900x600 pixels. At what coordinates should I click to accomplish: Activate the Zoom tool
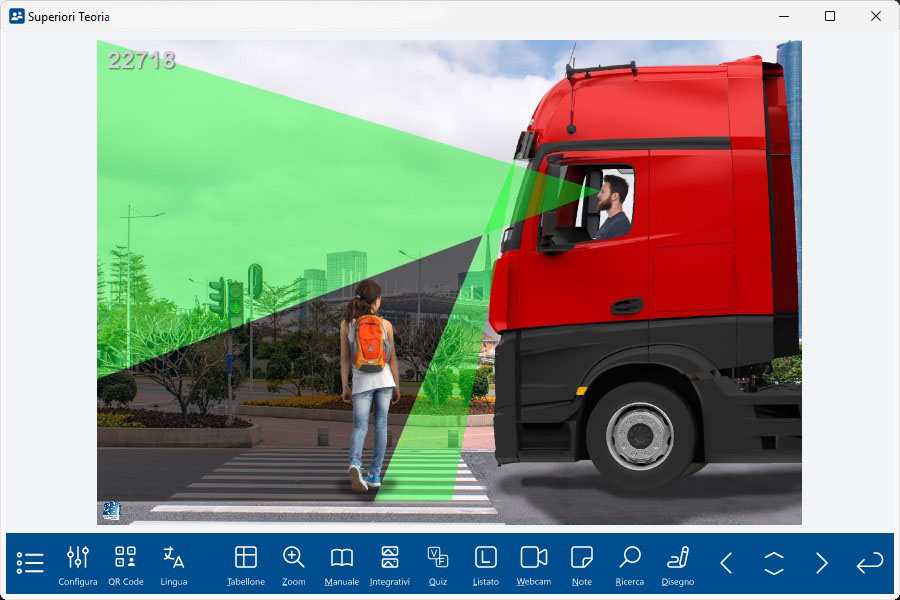294,565
